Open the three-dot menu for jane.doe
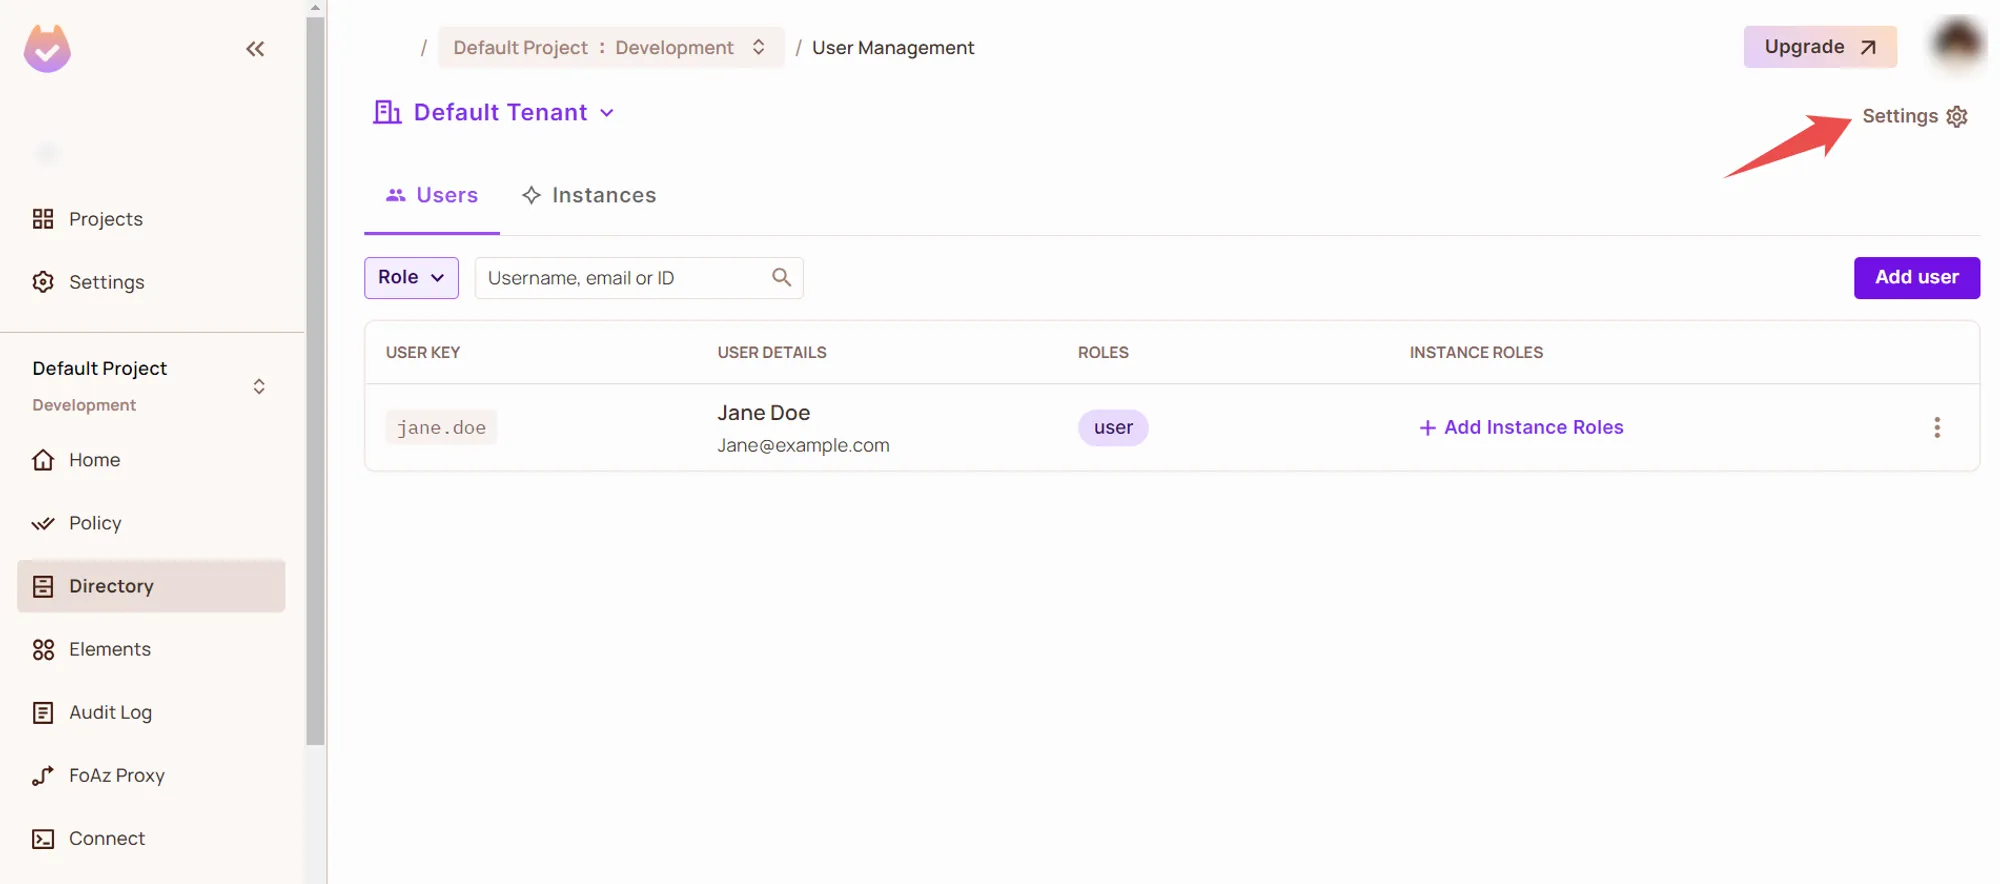The image size is (2000, 884). pyautogui.click(x=1936, y=428)
